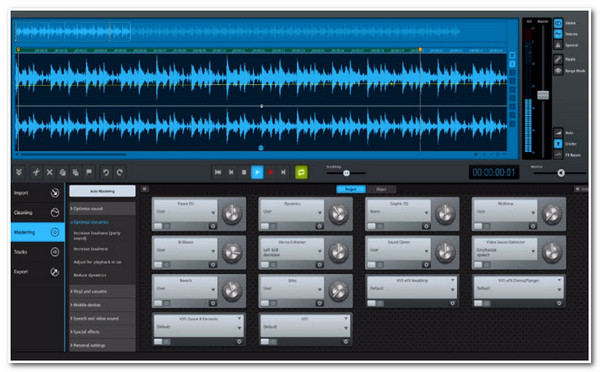Click the green loop playback button
The image size is (600, 372).
[x=301, y=172]
